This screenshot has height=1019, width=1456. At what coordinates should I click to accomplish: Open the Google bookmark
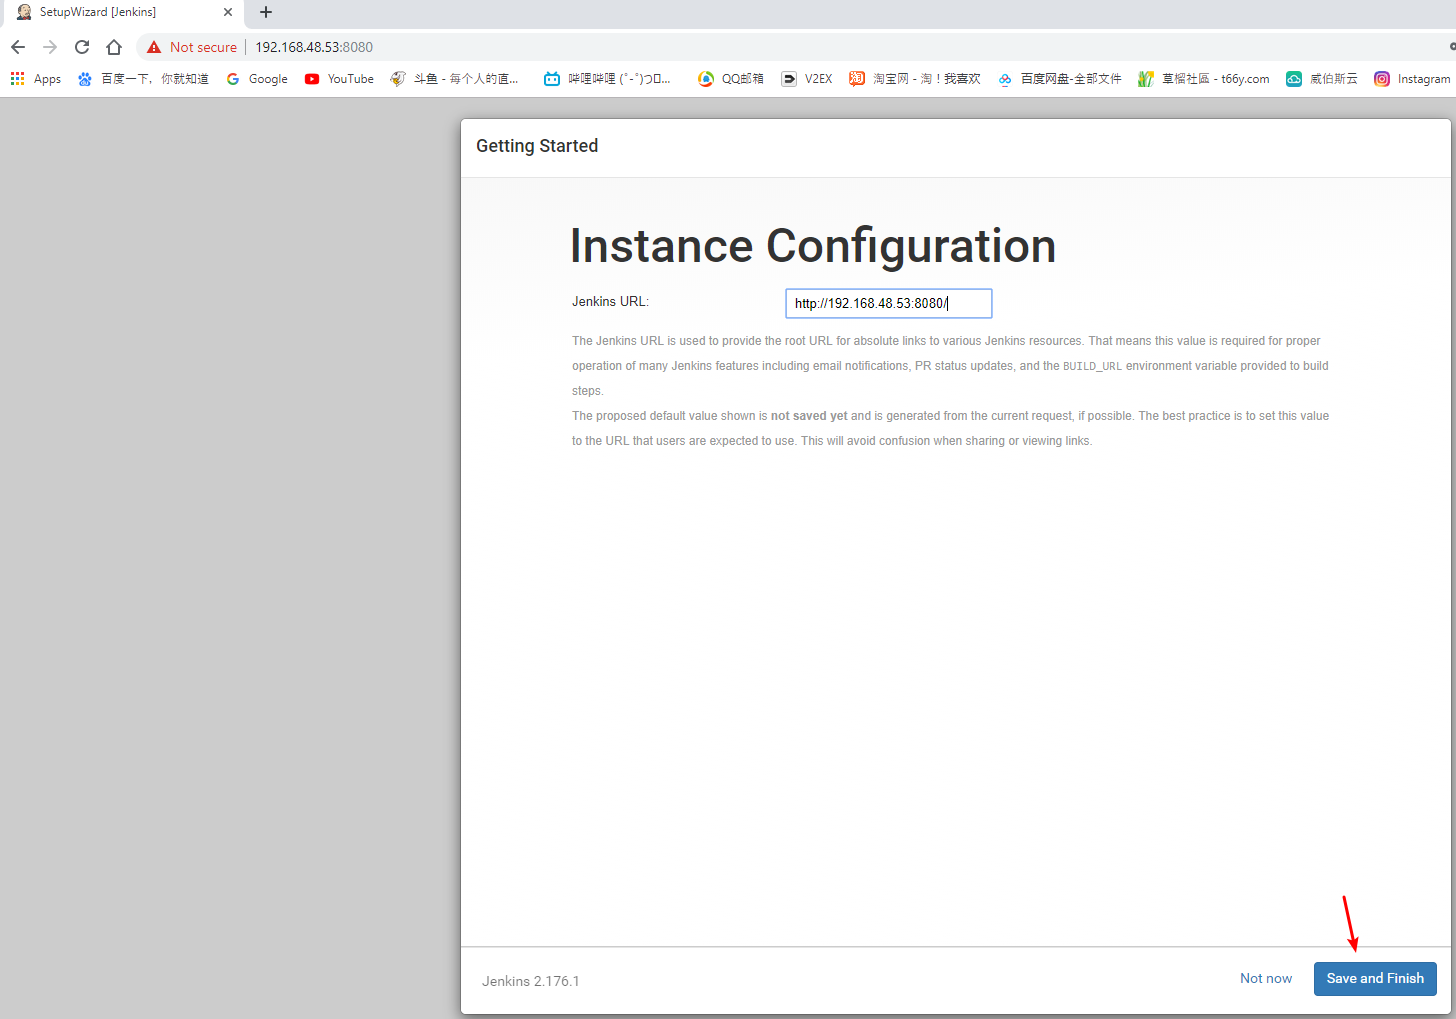(x=257, y=79)
